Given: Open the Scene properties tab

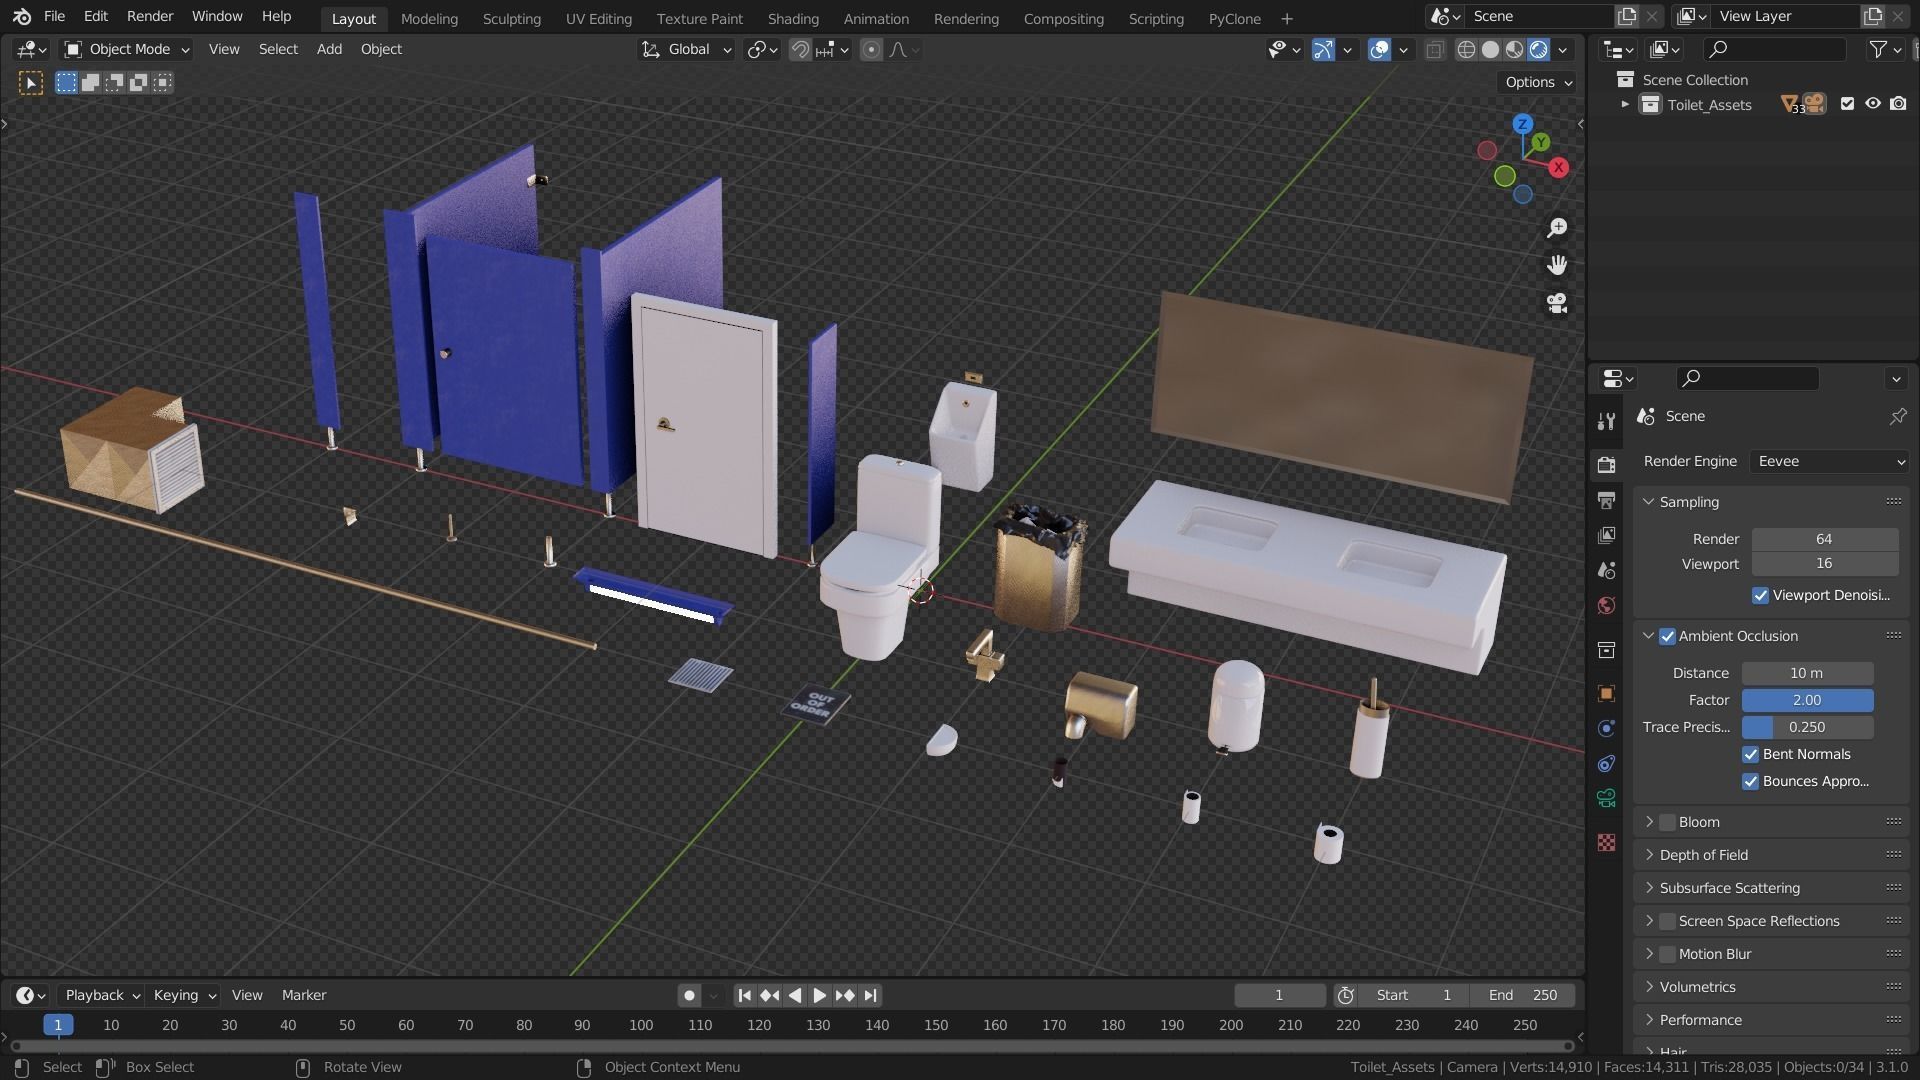Looking at the screenshot, I should point(1606,570).
